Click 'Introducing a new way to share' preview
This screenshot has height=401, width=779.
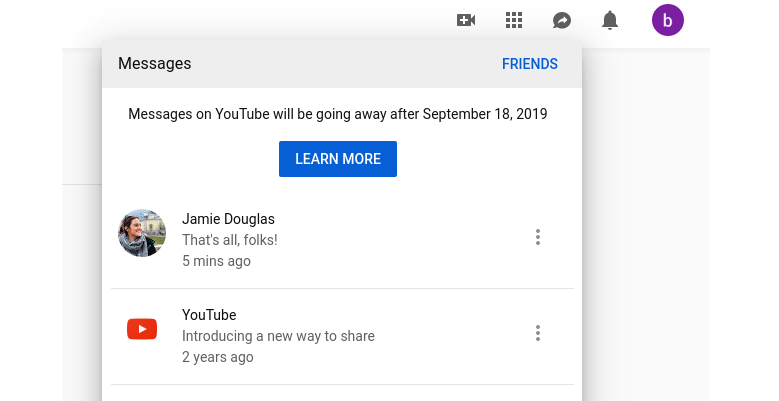pyautogui.click(x=278, y=336)
